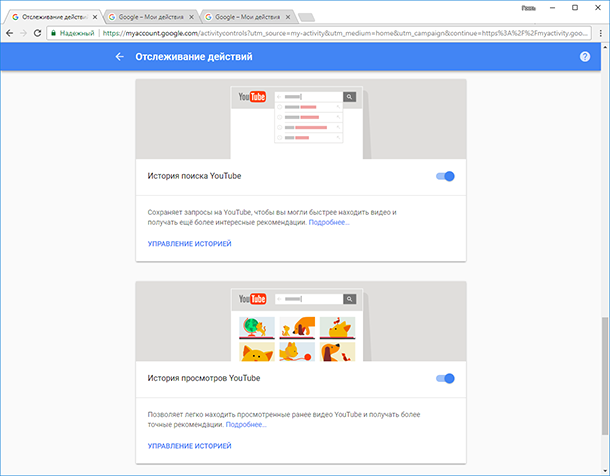
Task: Close the Отслеживание действий tab
Action: click(95, 17)
